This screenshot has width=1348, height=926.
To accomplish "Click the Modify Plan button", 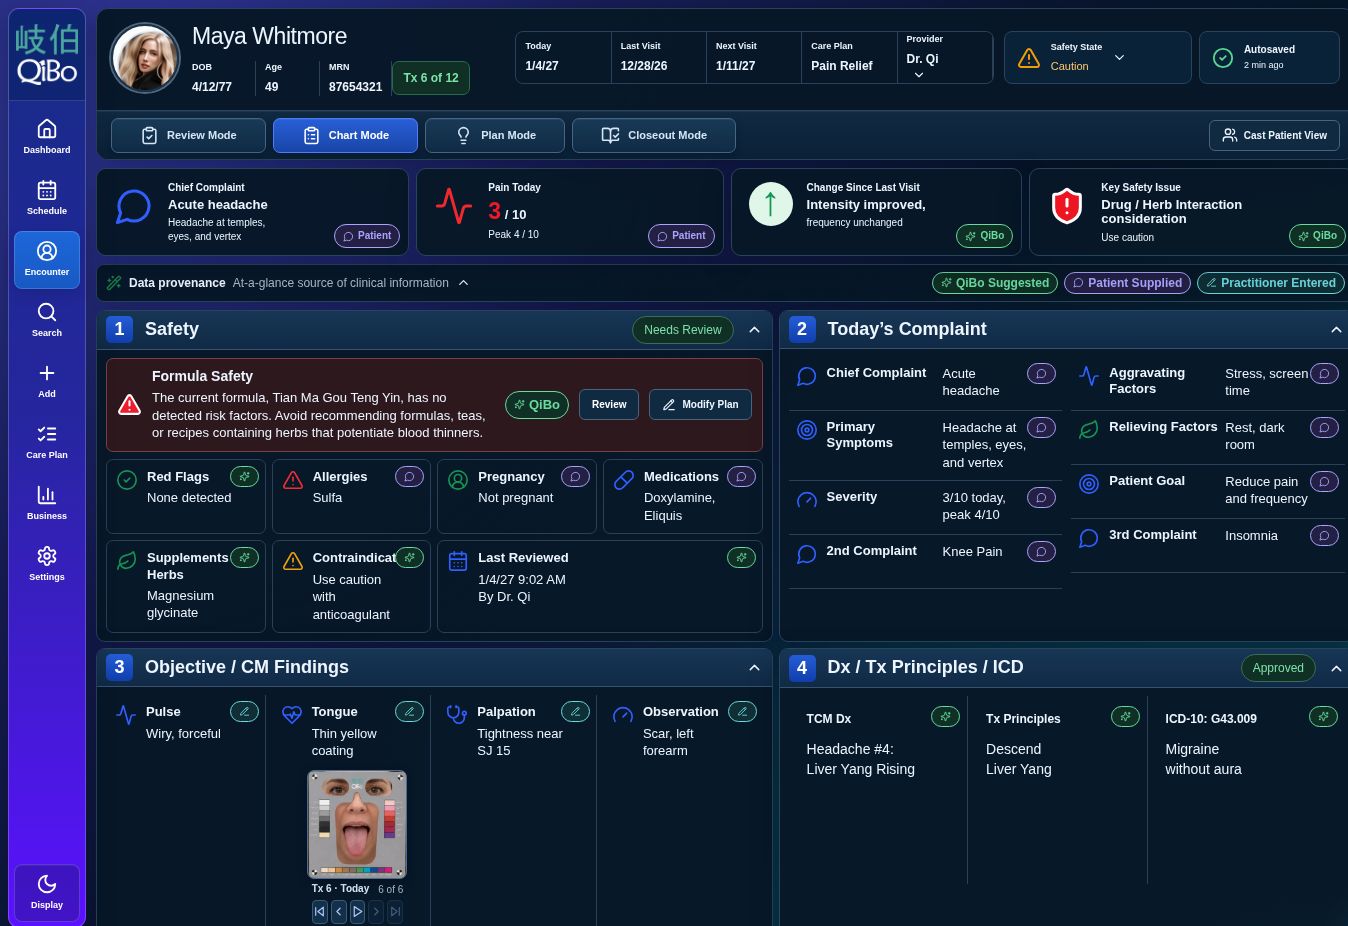I will (x=700, y=404).
